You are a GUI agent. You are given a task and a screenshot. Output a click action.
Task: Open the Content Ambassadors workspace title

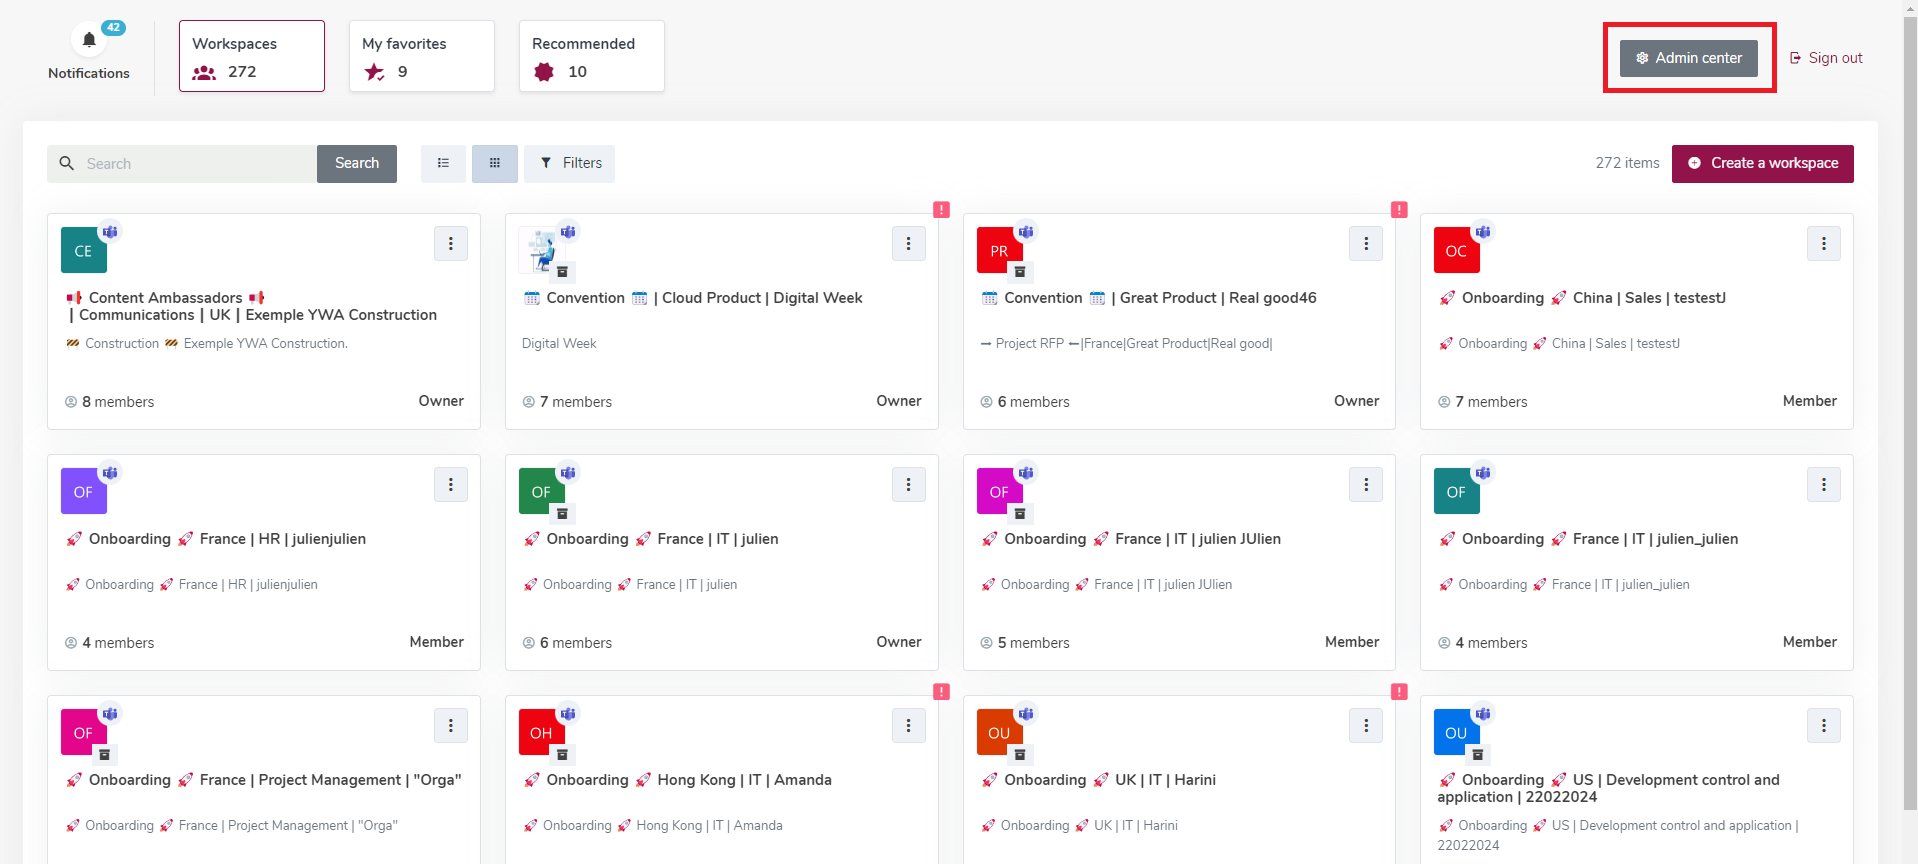pos(251,306)
